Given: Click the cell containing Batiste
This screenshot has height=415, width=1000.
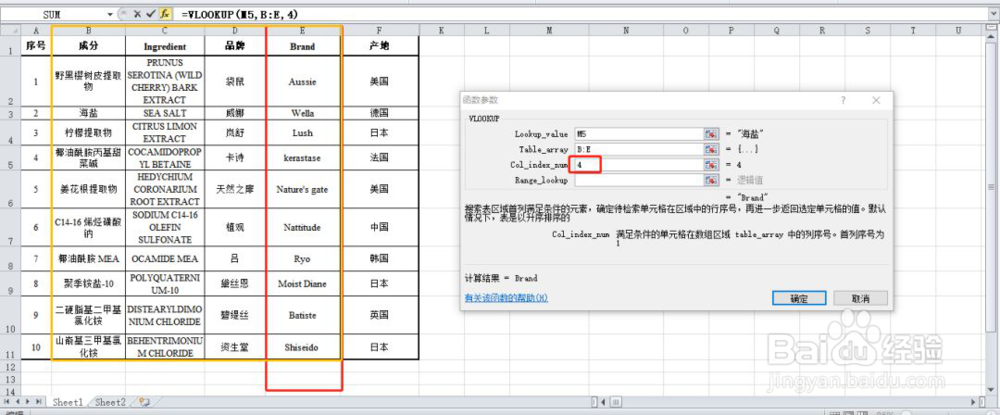Looking at the screenshot, I should click(x=302, y=316).
